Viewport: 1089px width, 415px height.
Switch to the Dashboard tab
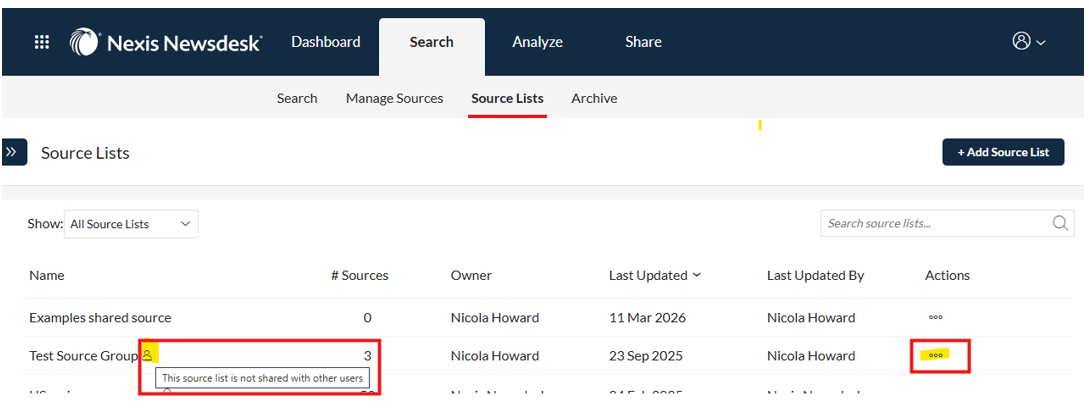(x=325, y=42)
